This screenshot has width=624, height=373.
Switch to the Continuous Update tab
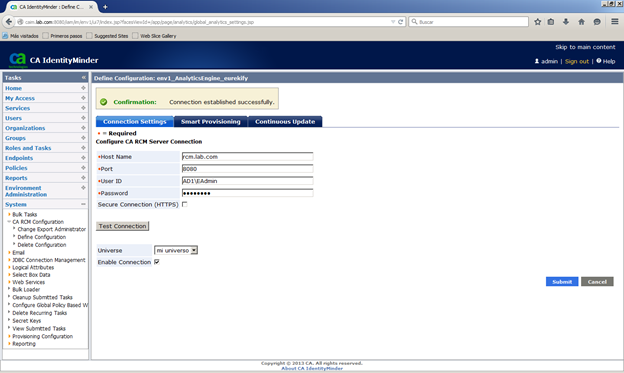click(285, 121)
